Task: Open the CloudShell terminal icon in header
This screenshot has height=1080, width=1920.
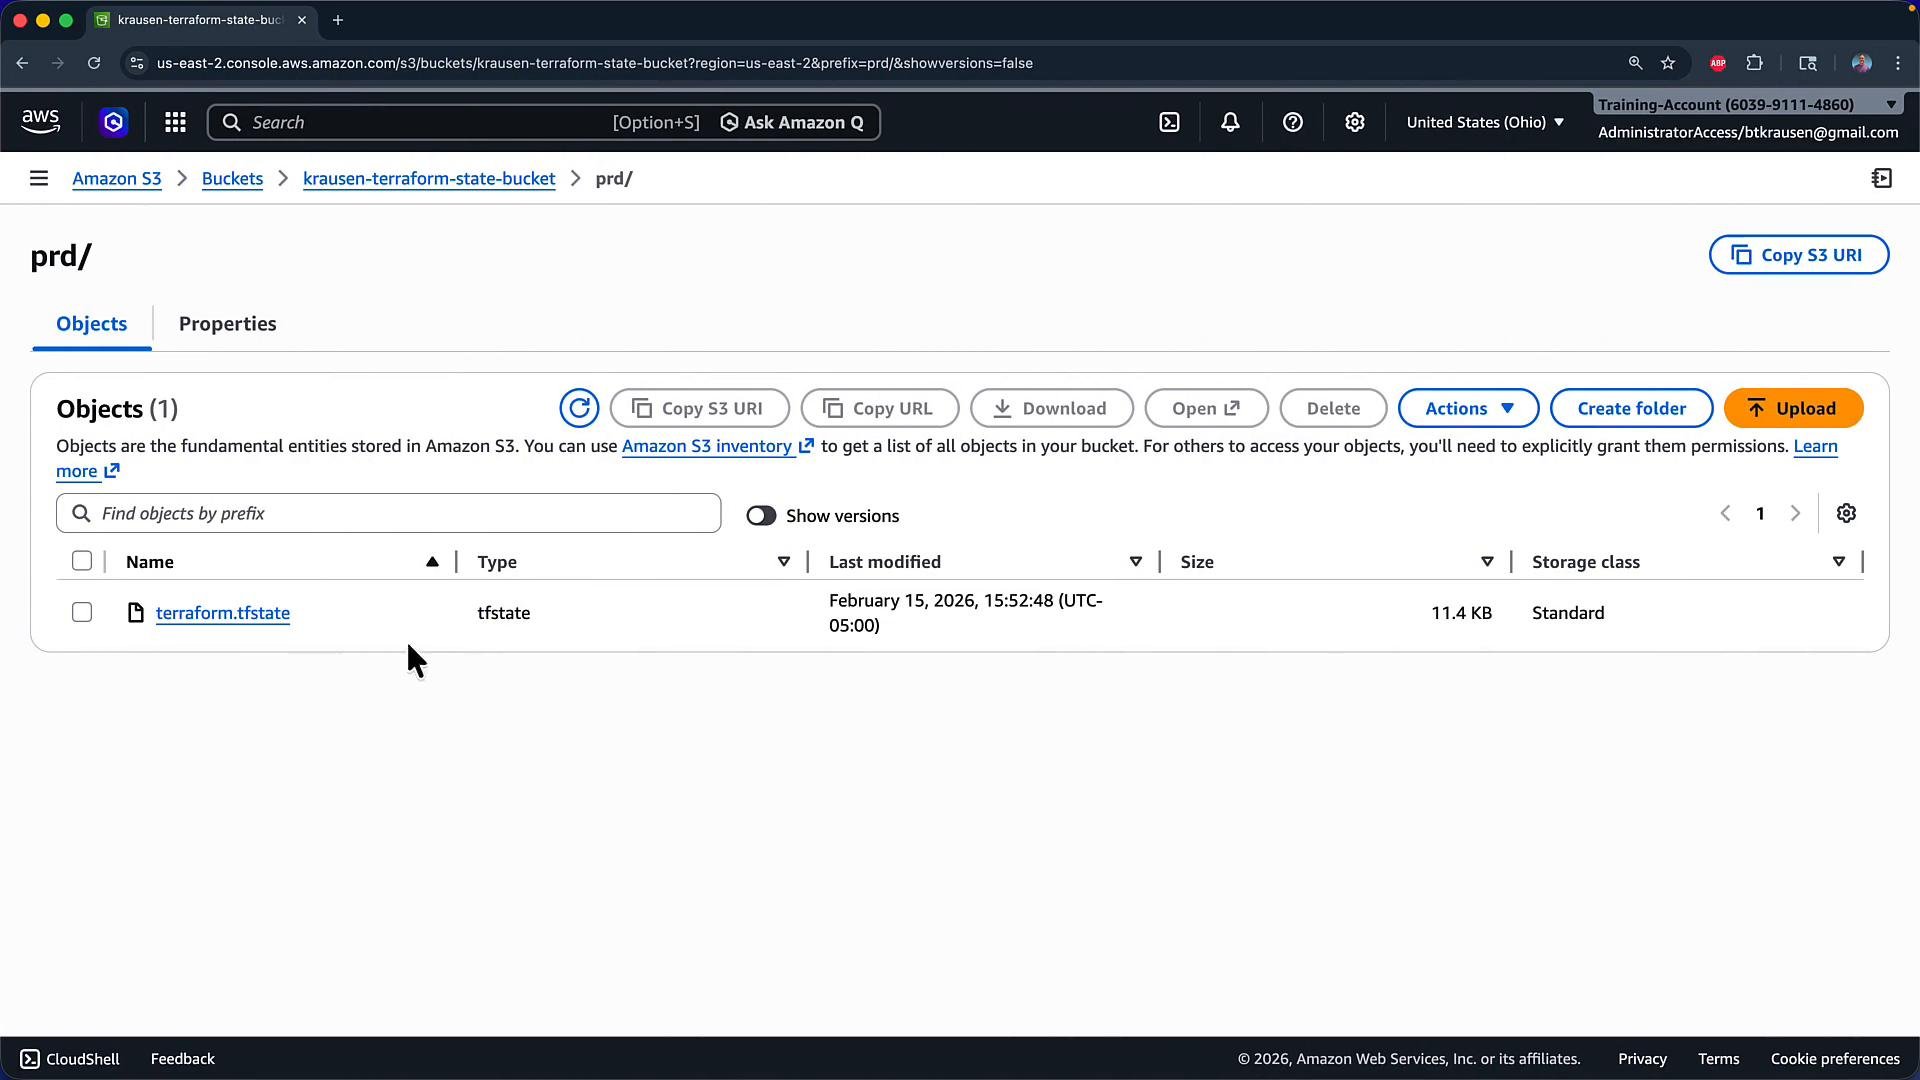Action: pos(1169,122)
